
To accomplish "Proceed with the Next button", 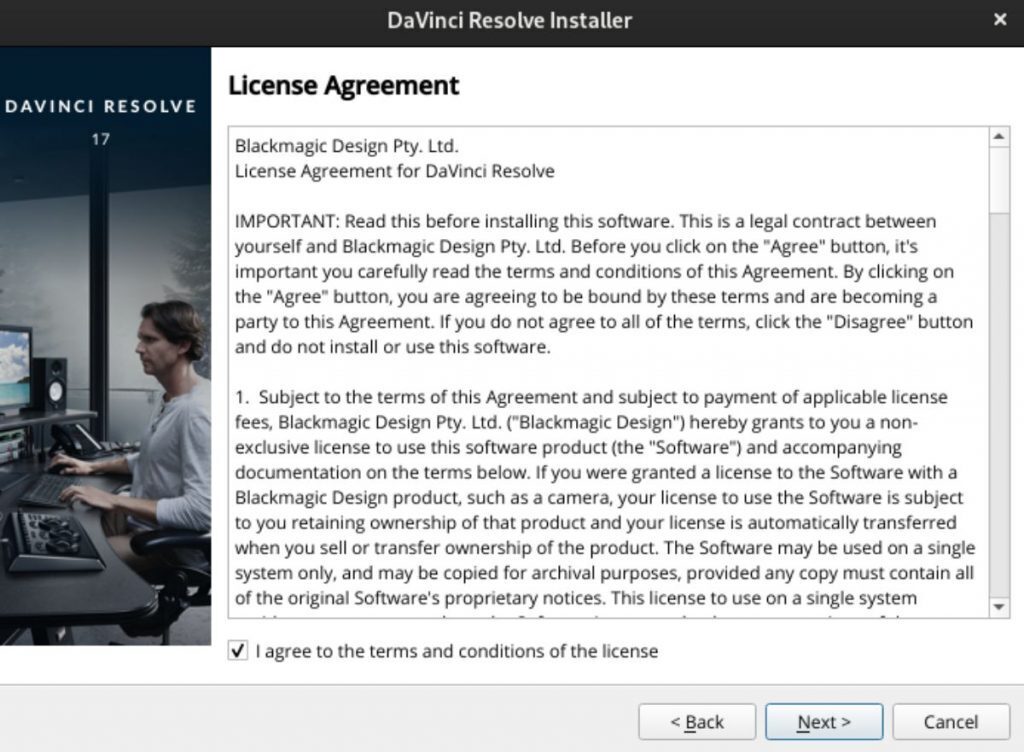I will click(x=824, y=721).
